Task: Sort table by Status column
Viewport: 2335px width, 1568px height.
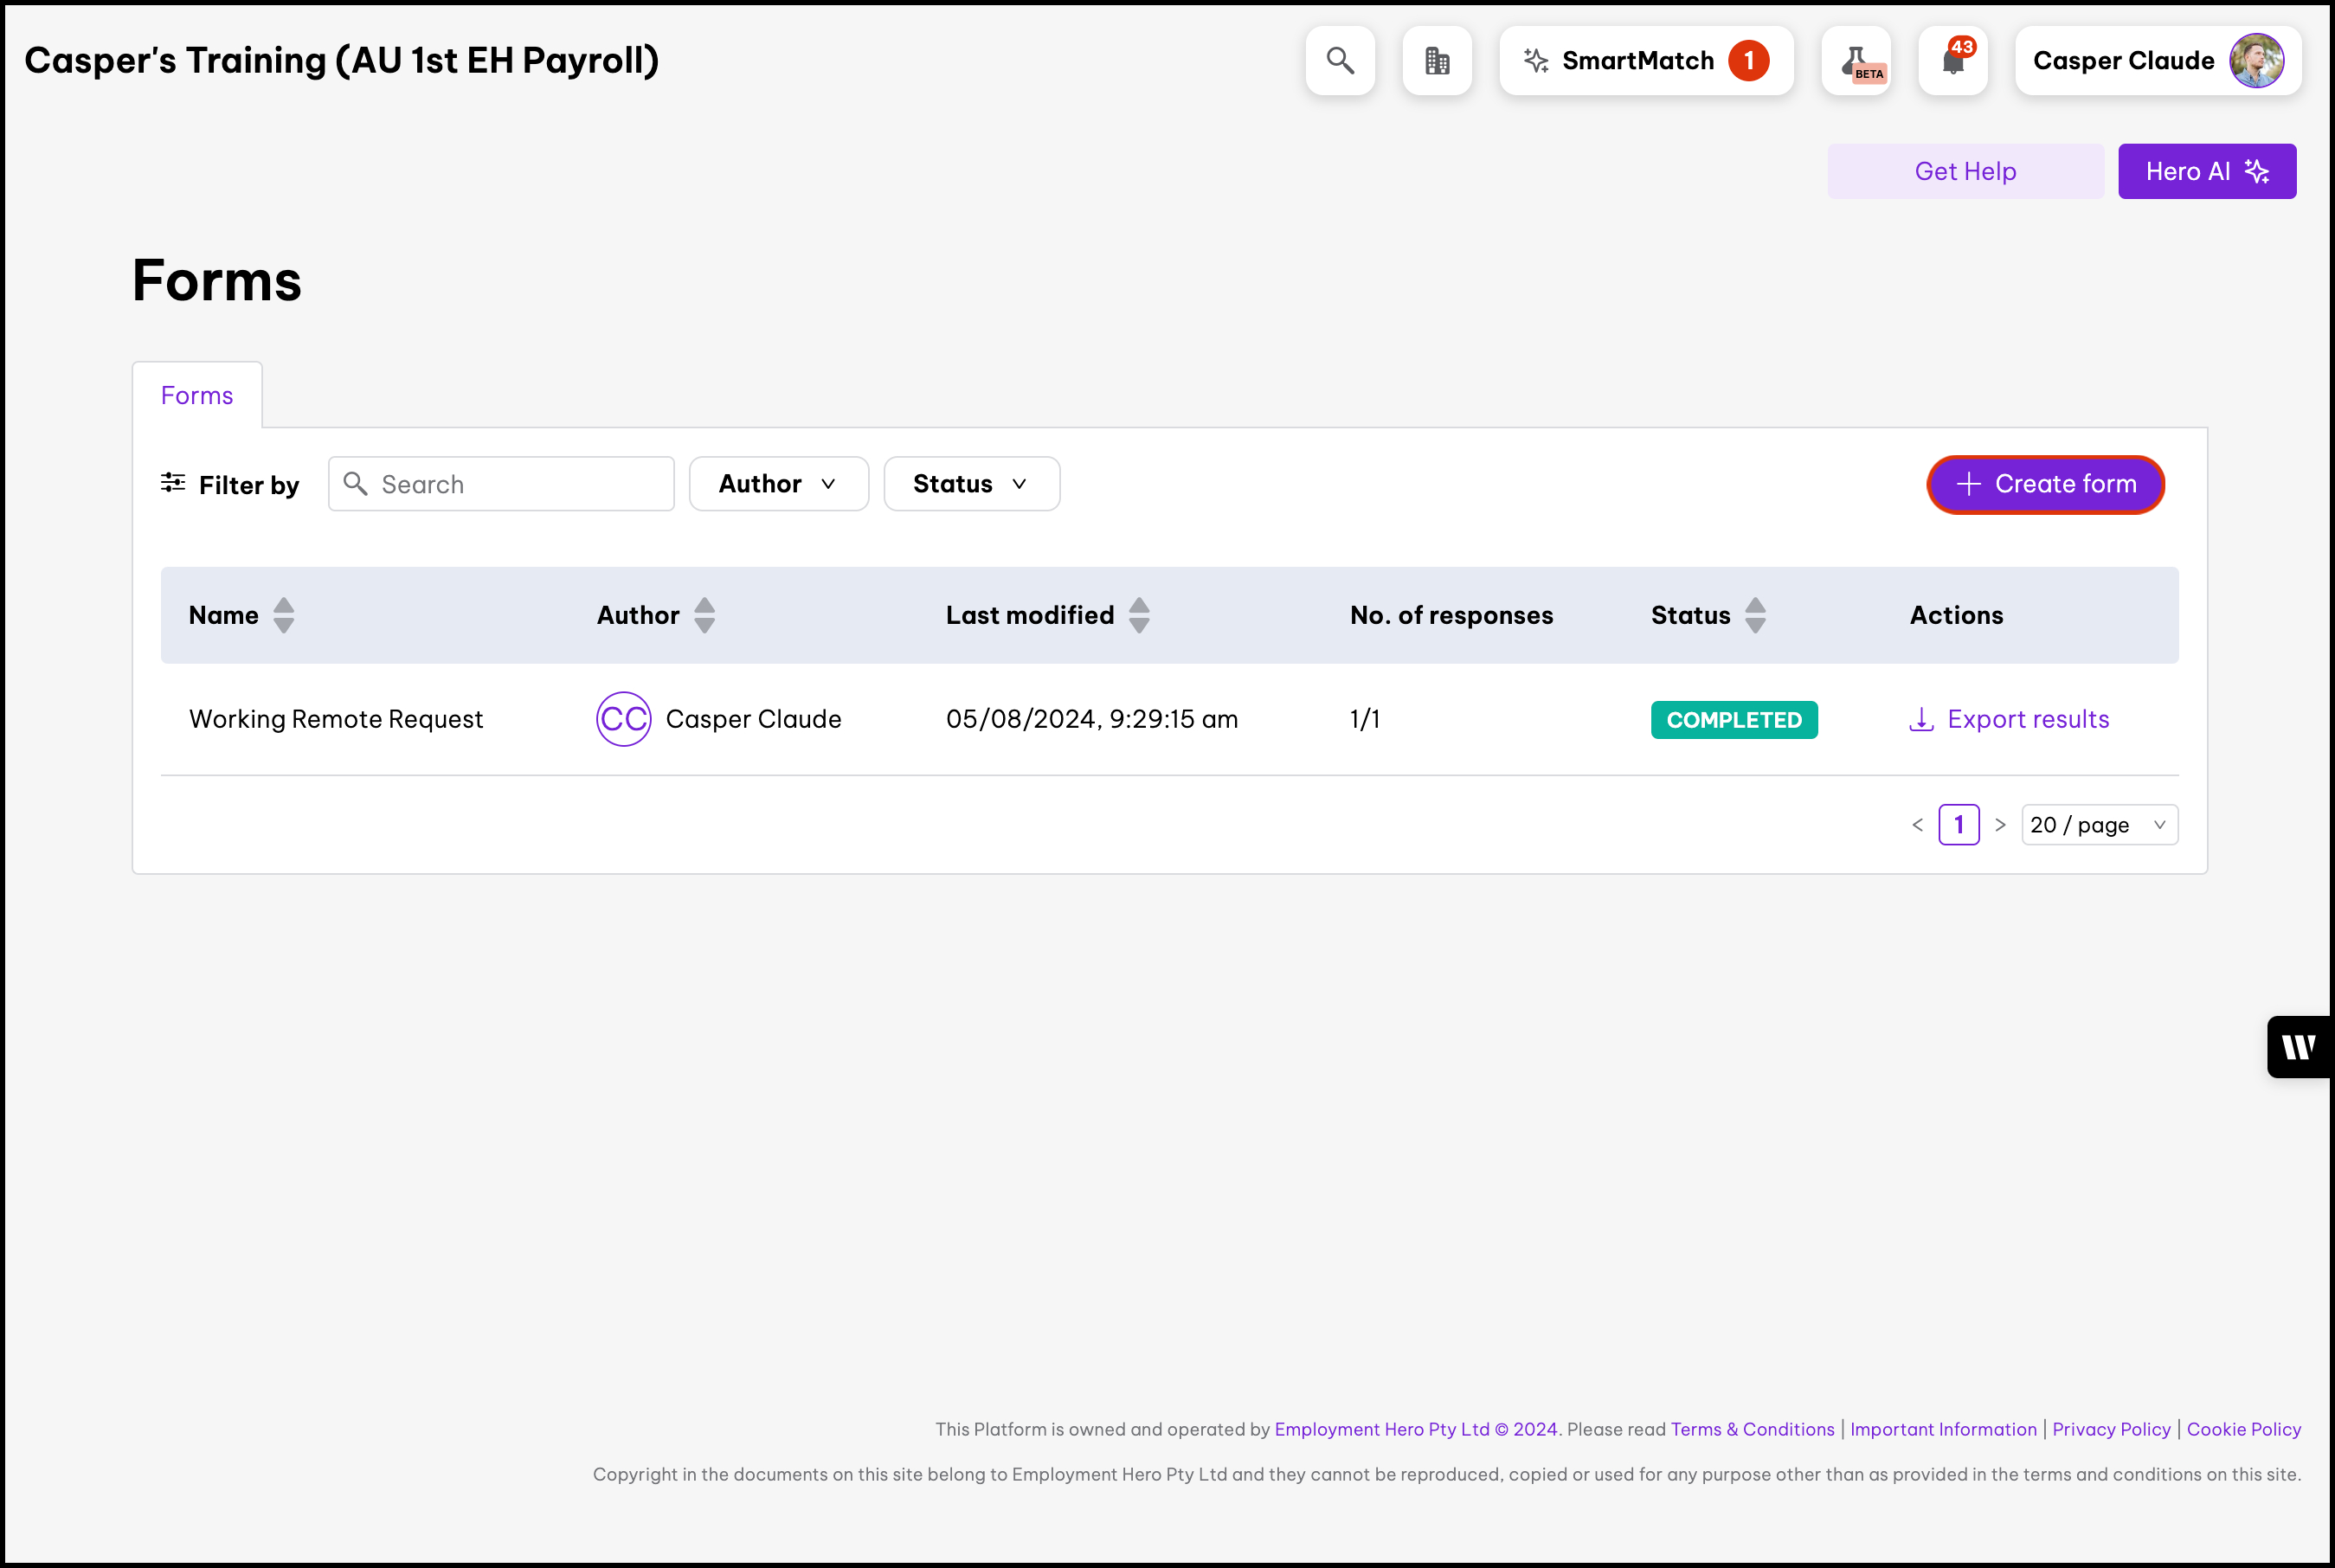Action: [1755, 615]
